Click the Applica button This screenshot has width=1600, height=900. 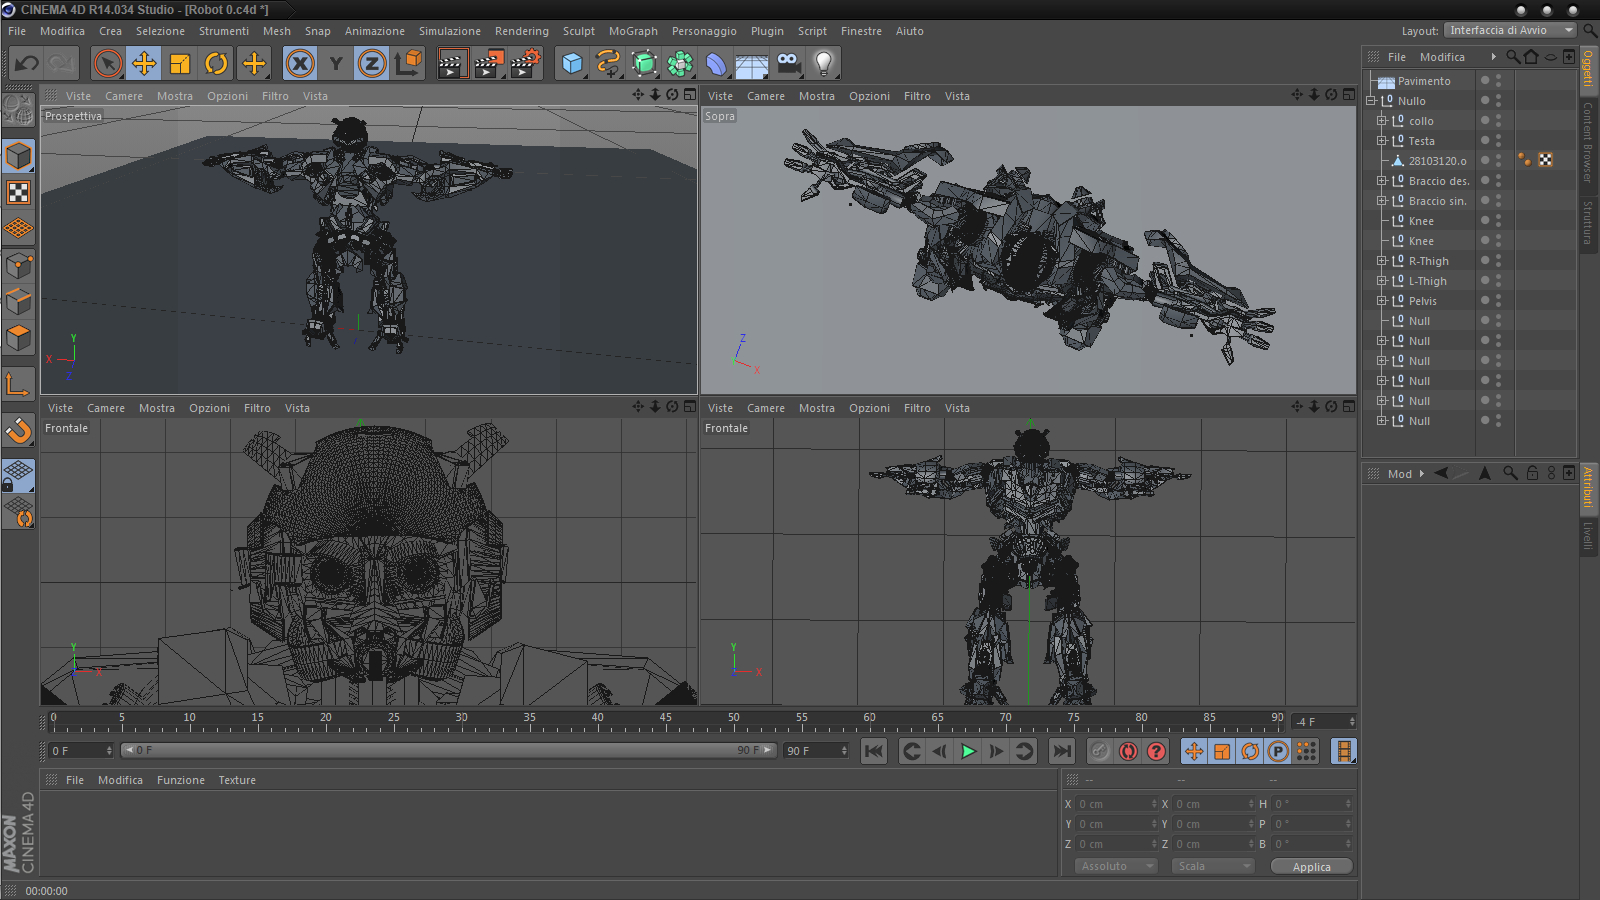coord(1311,867)
